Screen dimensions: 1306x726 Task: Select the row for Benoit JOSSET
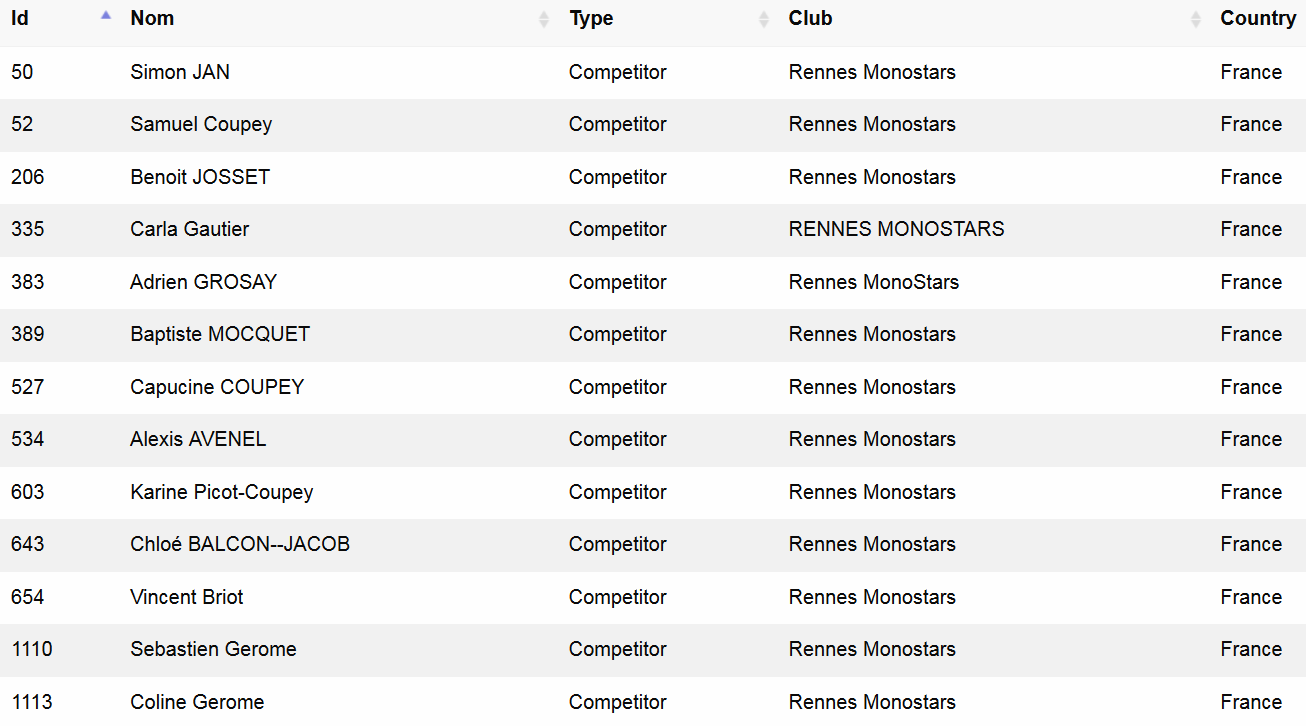point(200,177)
